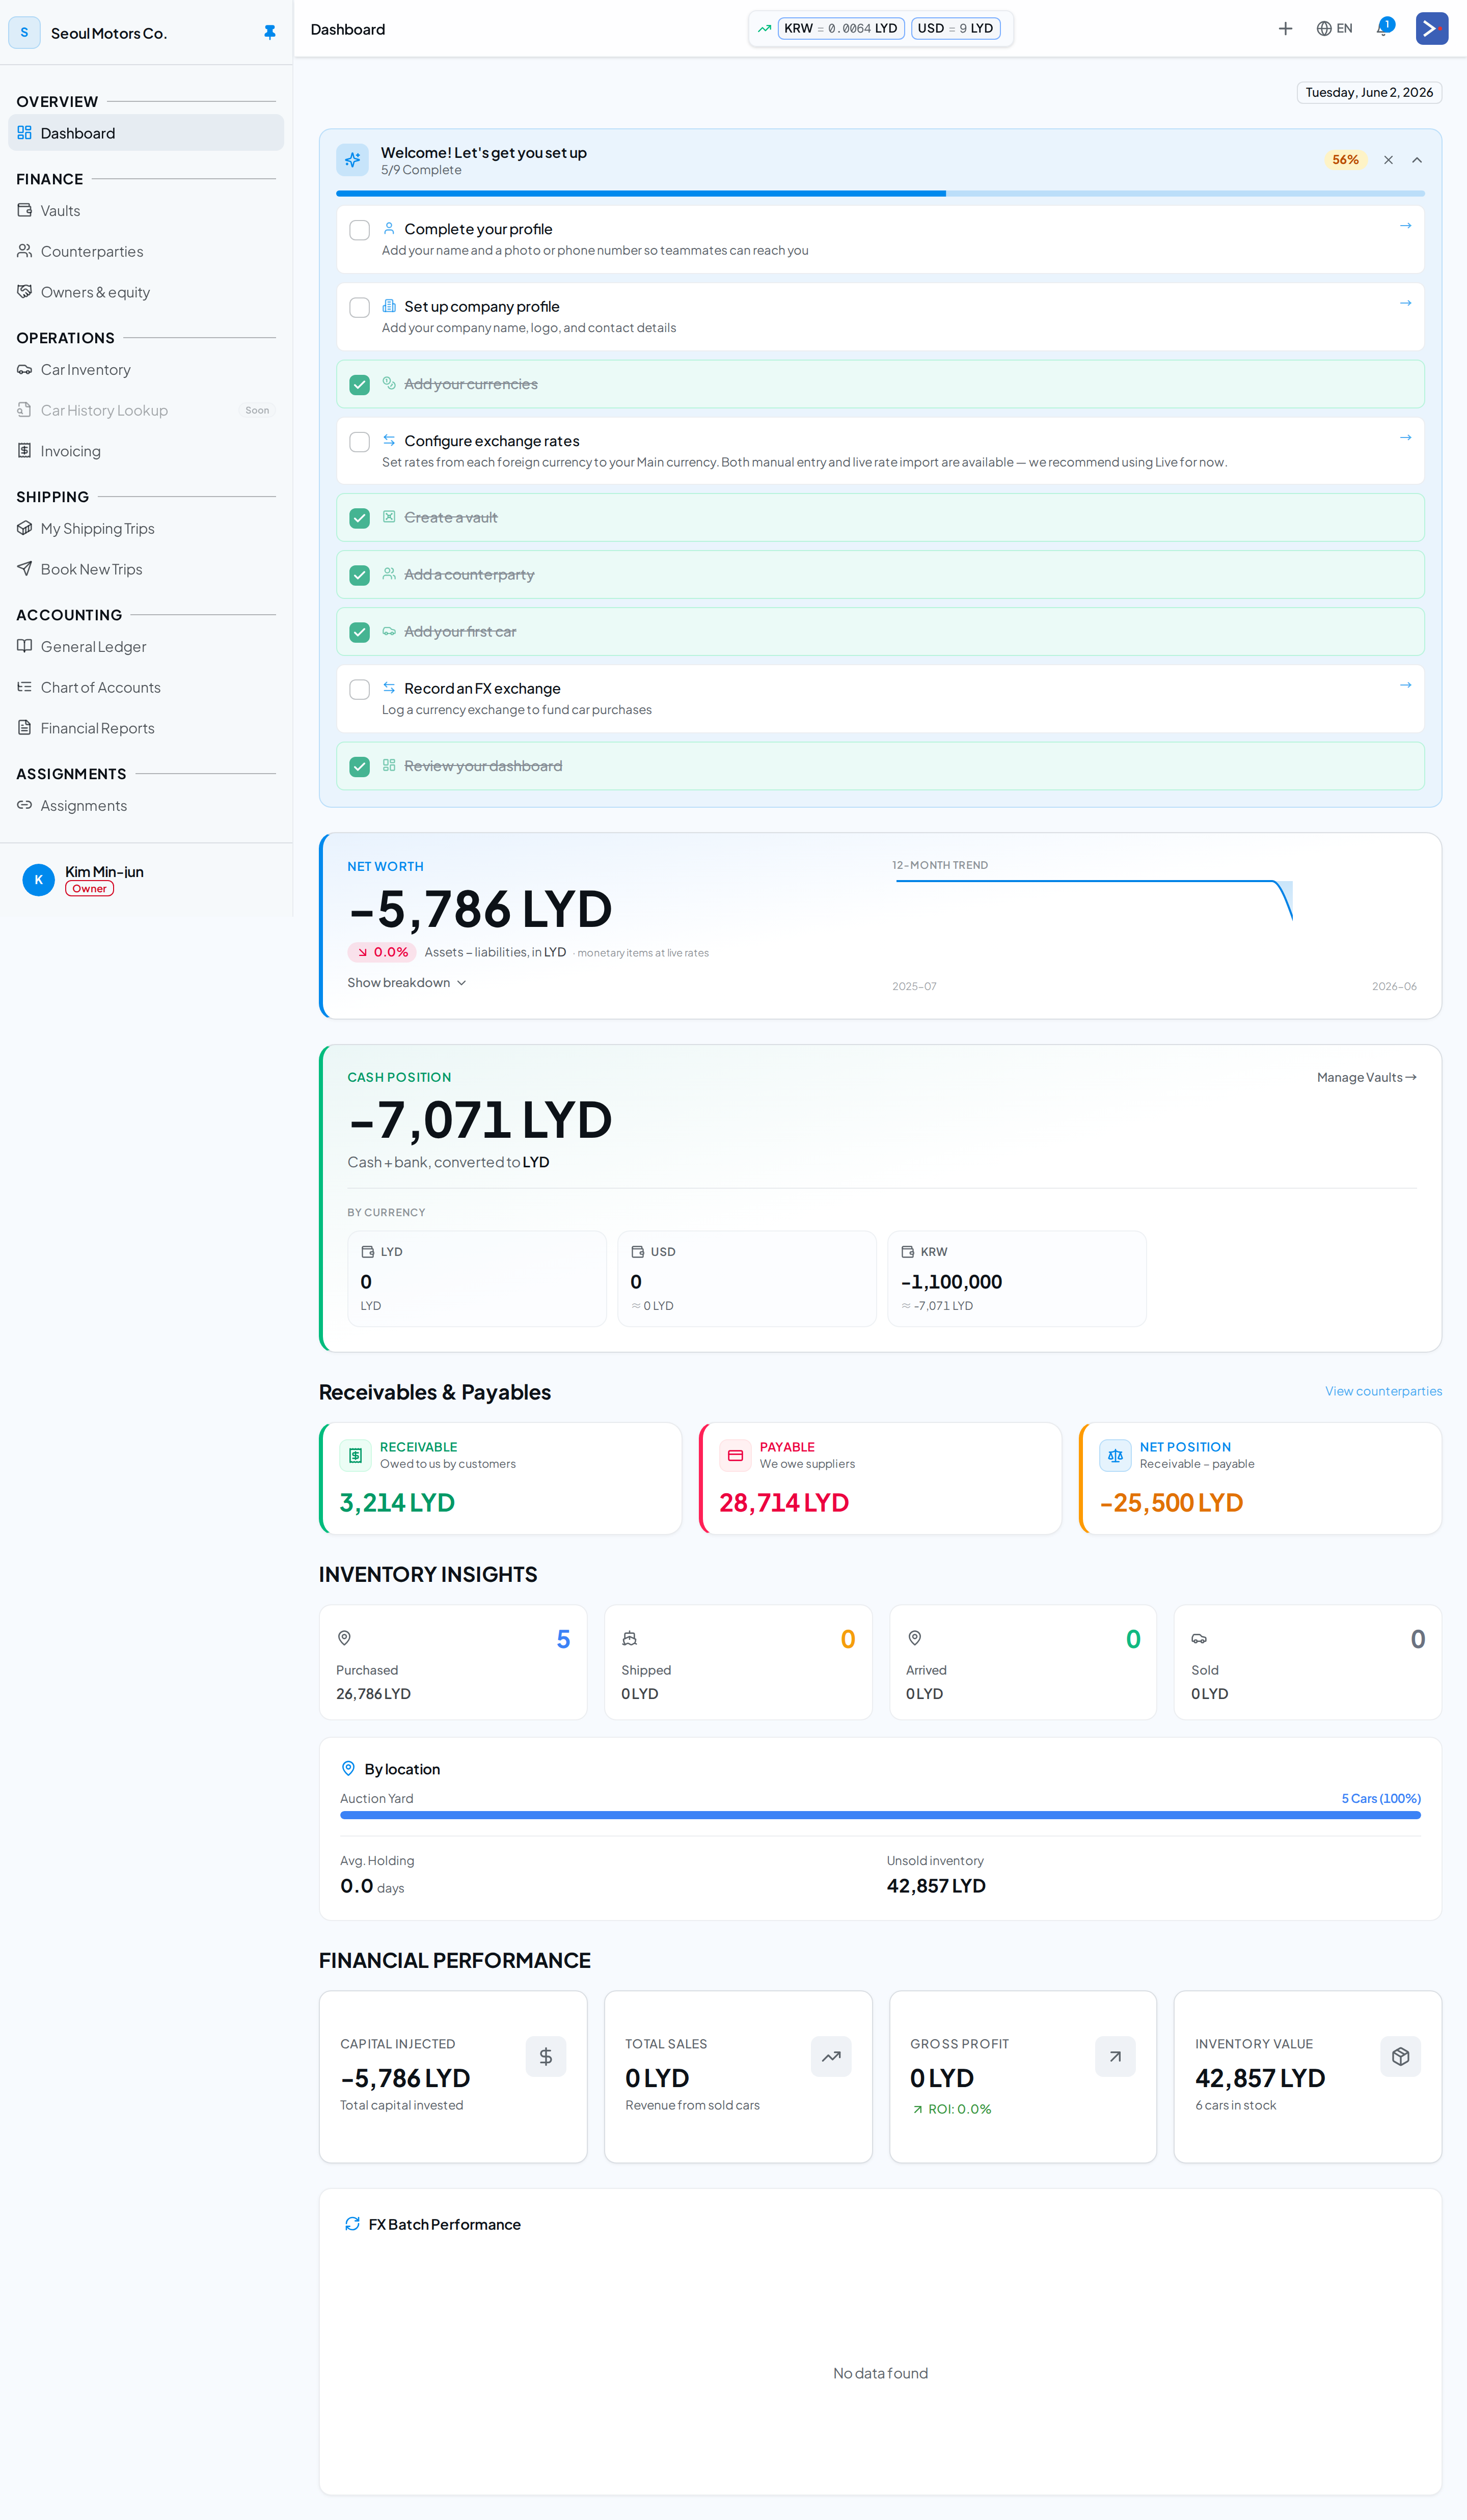Click View counterparties link
This screenshot has height=2520, width=1467.
coord(1383,1392)
